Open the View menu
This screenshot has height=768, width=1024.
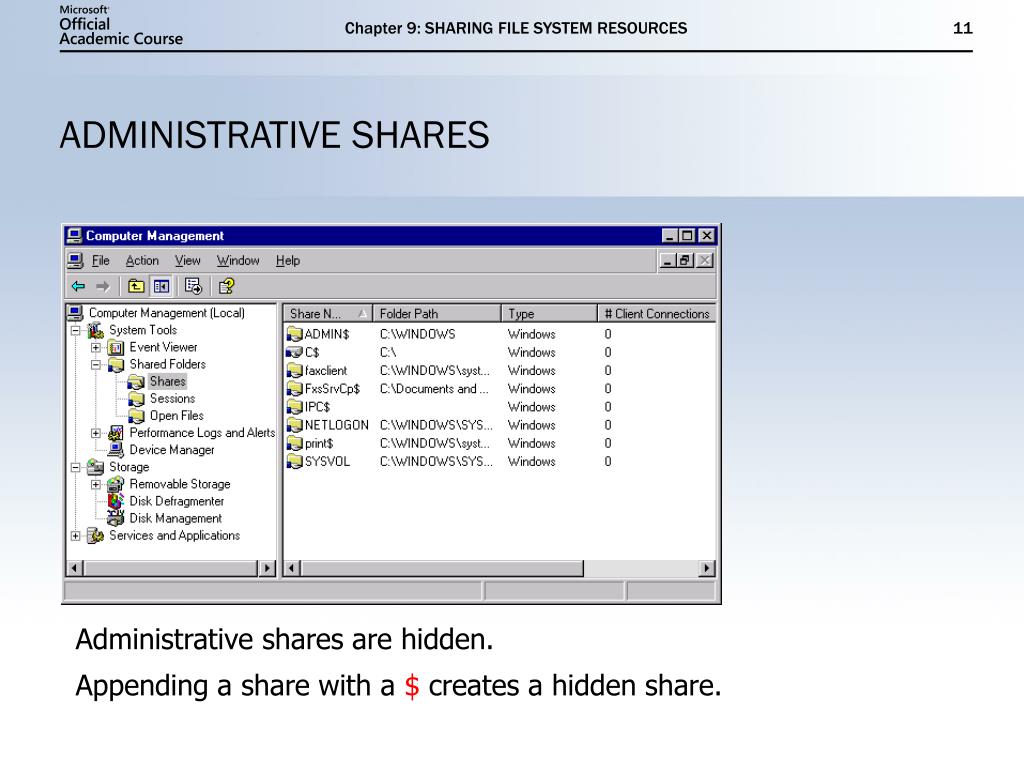[x=187, y=261]
